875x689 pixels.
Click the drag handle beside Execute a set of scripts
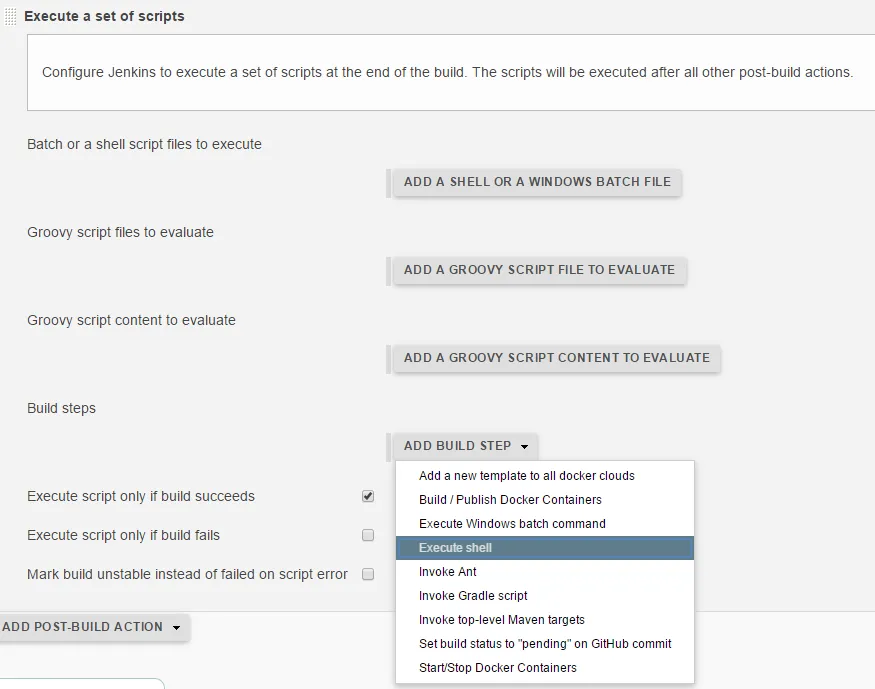pos(10,17)
